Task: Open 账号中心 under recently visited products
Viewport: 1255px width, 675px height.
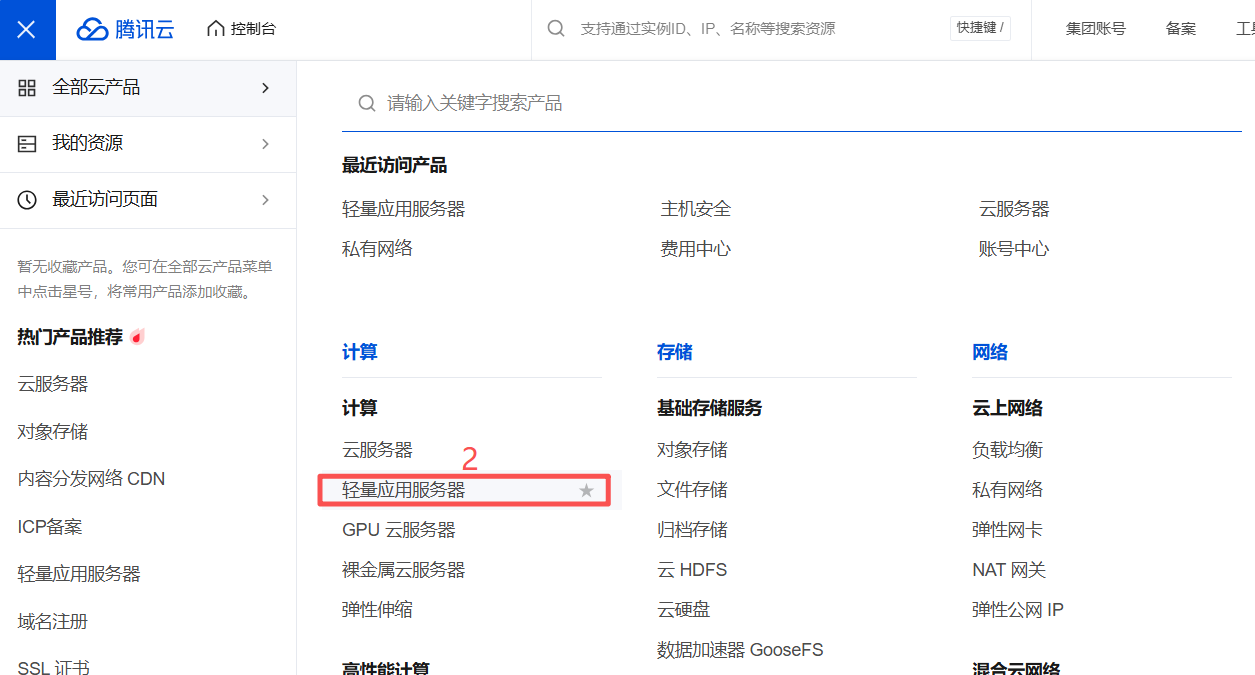Action: (x=1014, y=249)
